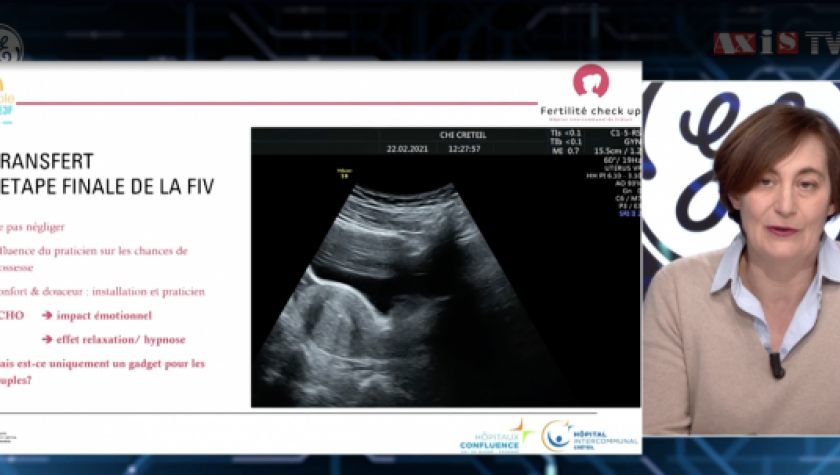The width and height of the screenshot is (840, 475).
Task: Click the 'Fertilité check up' text
Action: click(590, 111)
